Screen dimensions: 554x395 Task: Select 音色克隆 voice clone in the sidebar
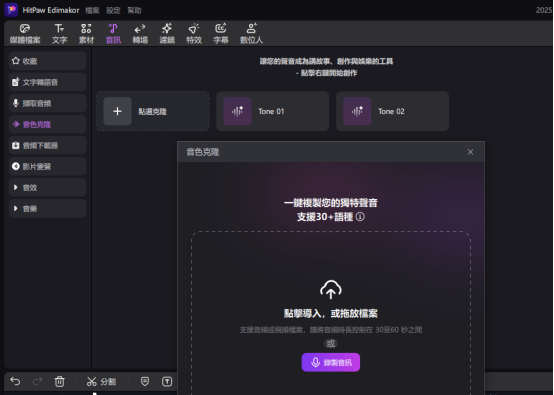point(48,124)
